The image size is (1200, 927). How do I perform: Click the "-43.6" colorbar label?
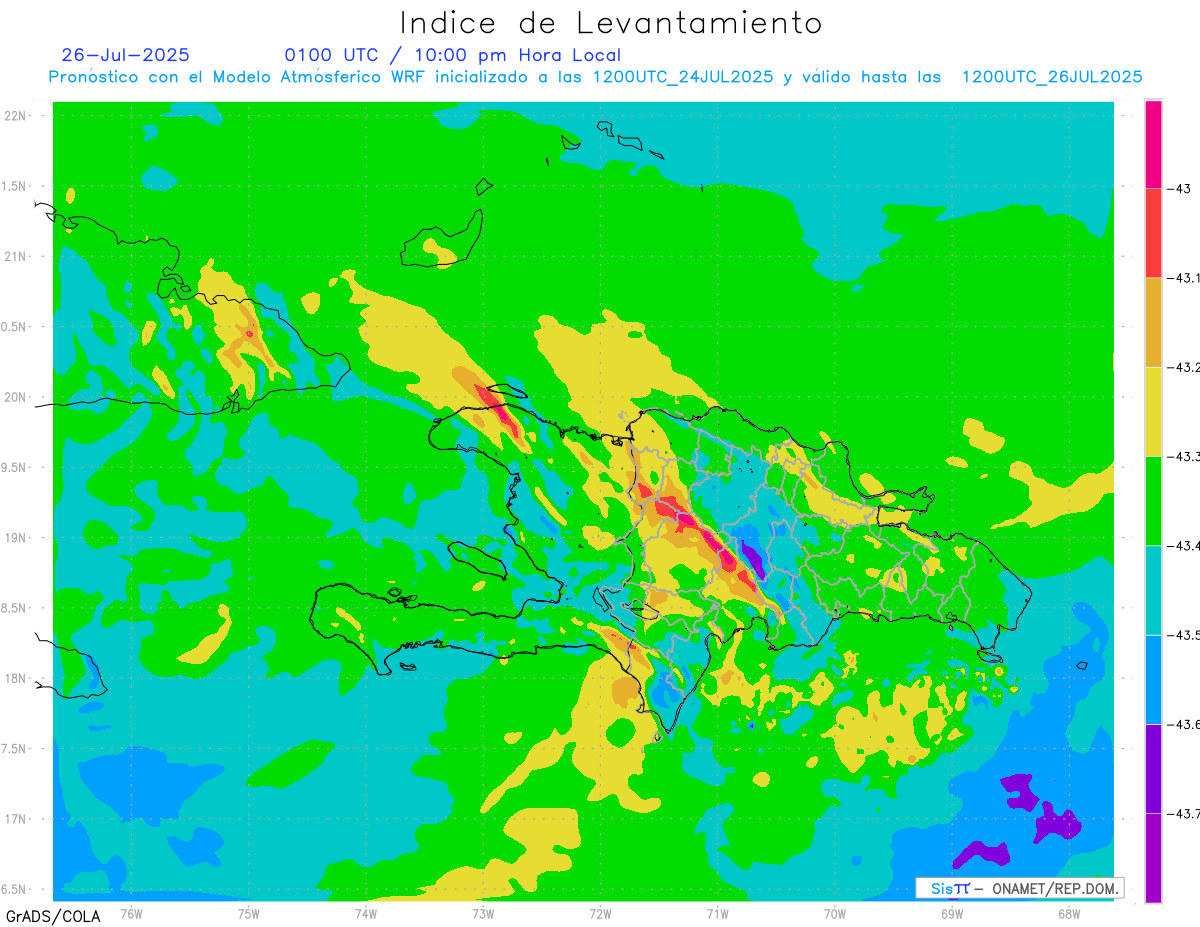point(1183,724)
